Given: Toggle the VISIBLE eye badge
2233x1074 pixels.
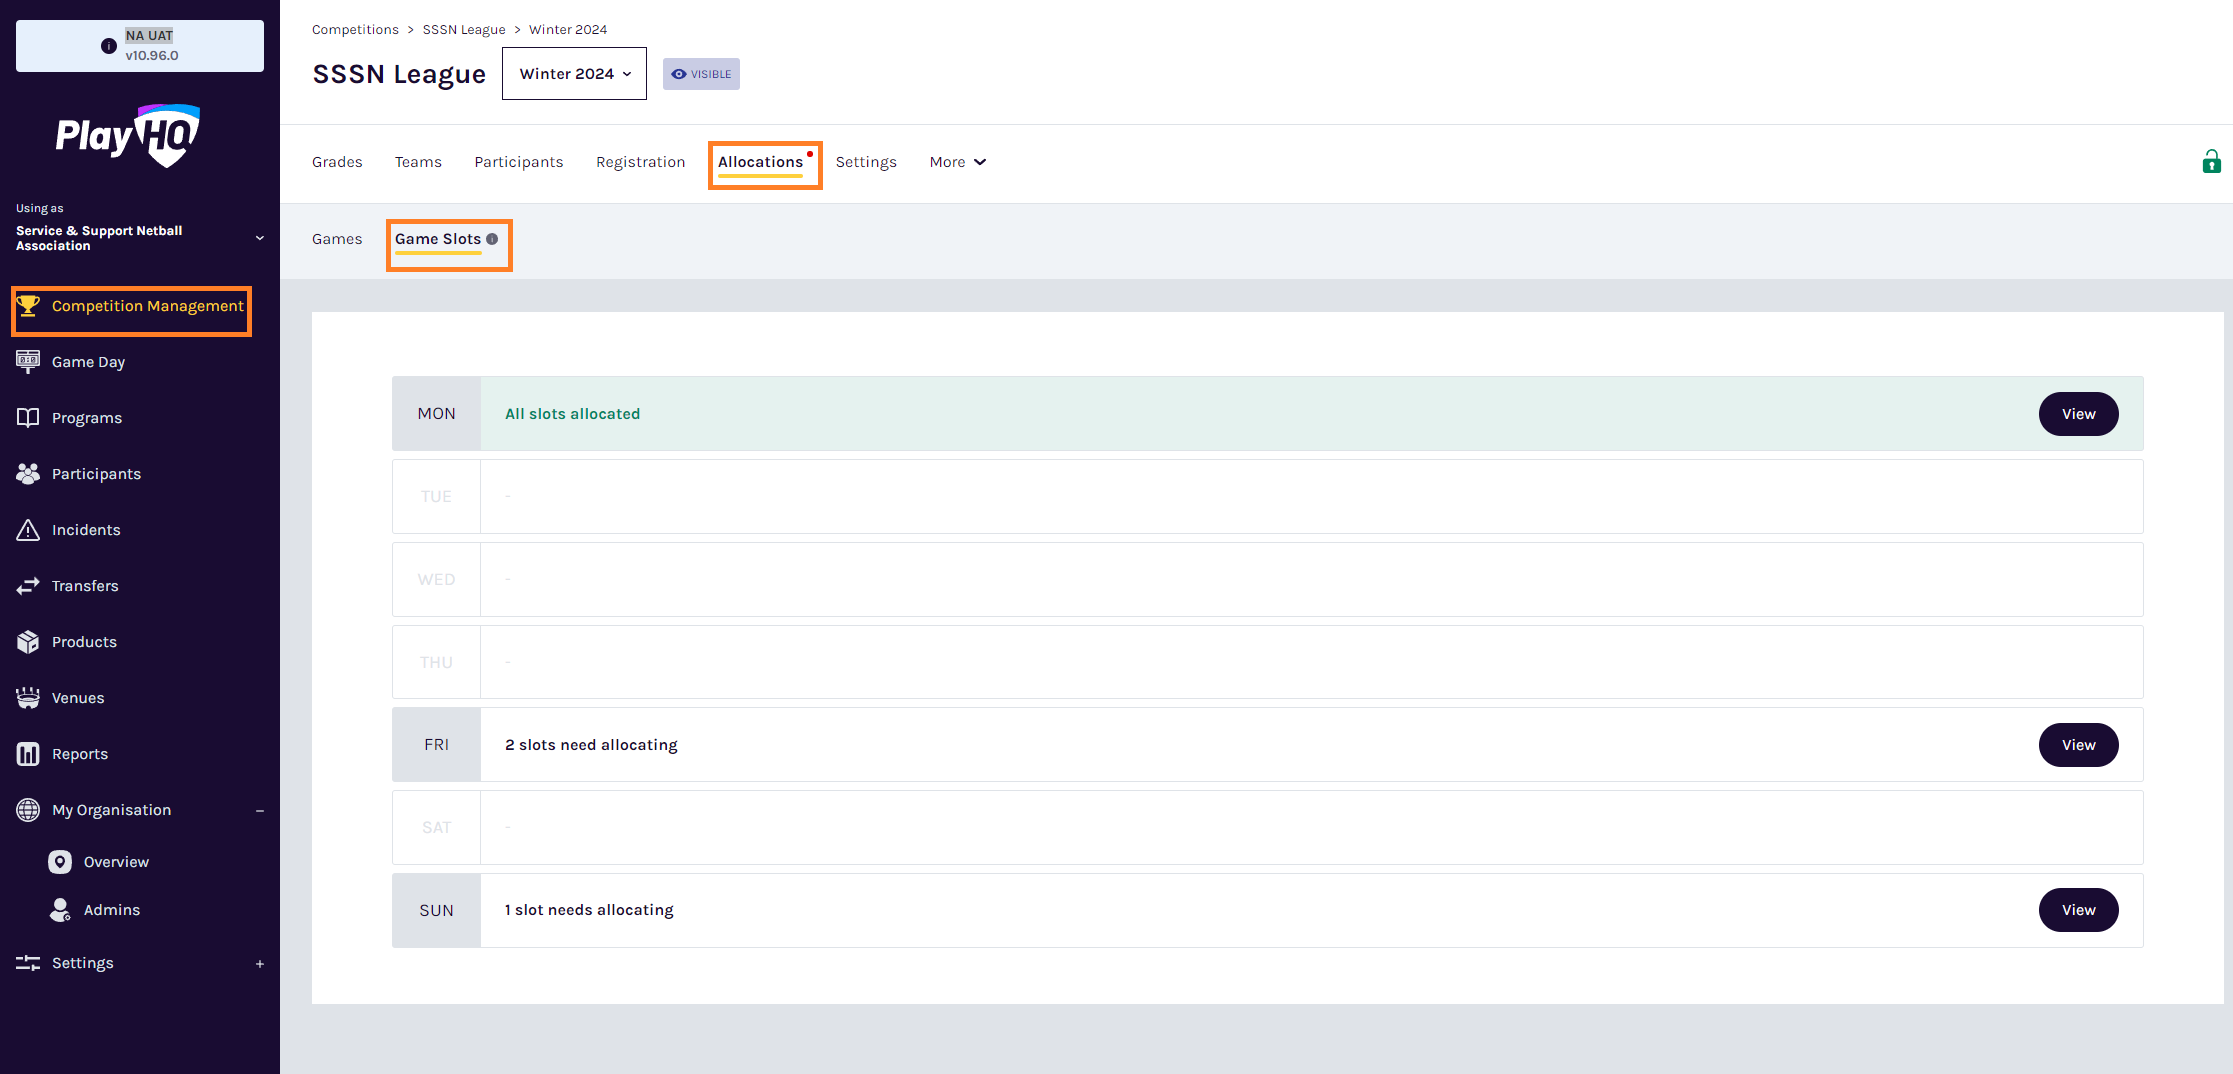Looking at the screenshot, I should tap(701, 74).
